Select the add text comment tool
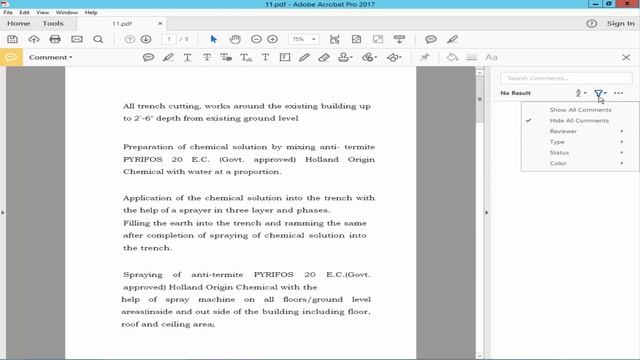 click(x=265, y=57)
